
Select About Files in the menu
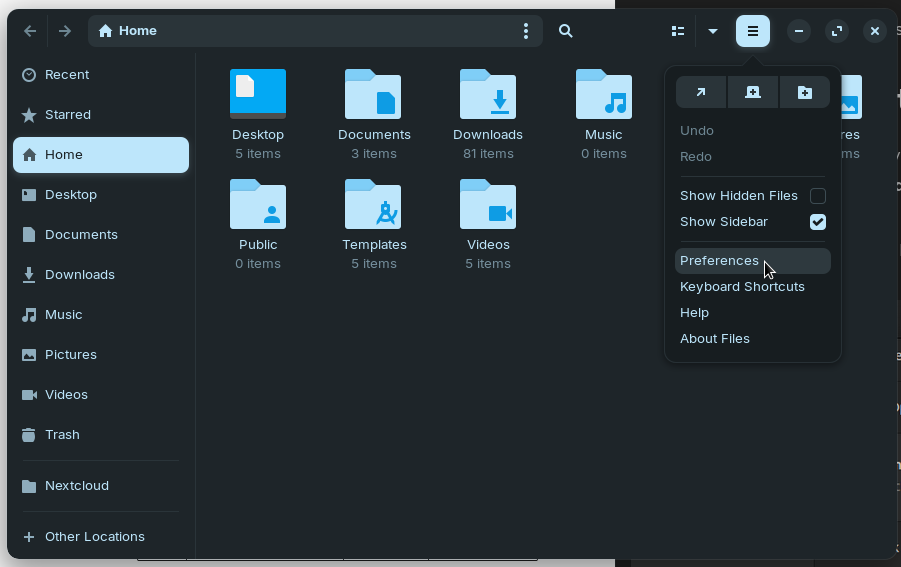pyautogui.click(x=753, y=339)
